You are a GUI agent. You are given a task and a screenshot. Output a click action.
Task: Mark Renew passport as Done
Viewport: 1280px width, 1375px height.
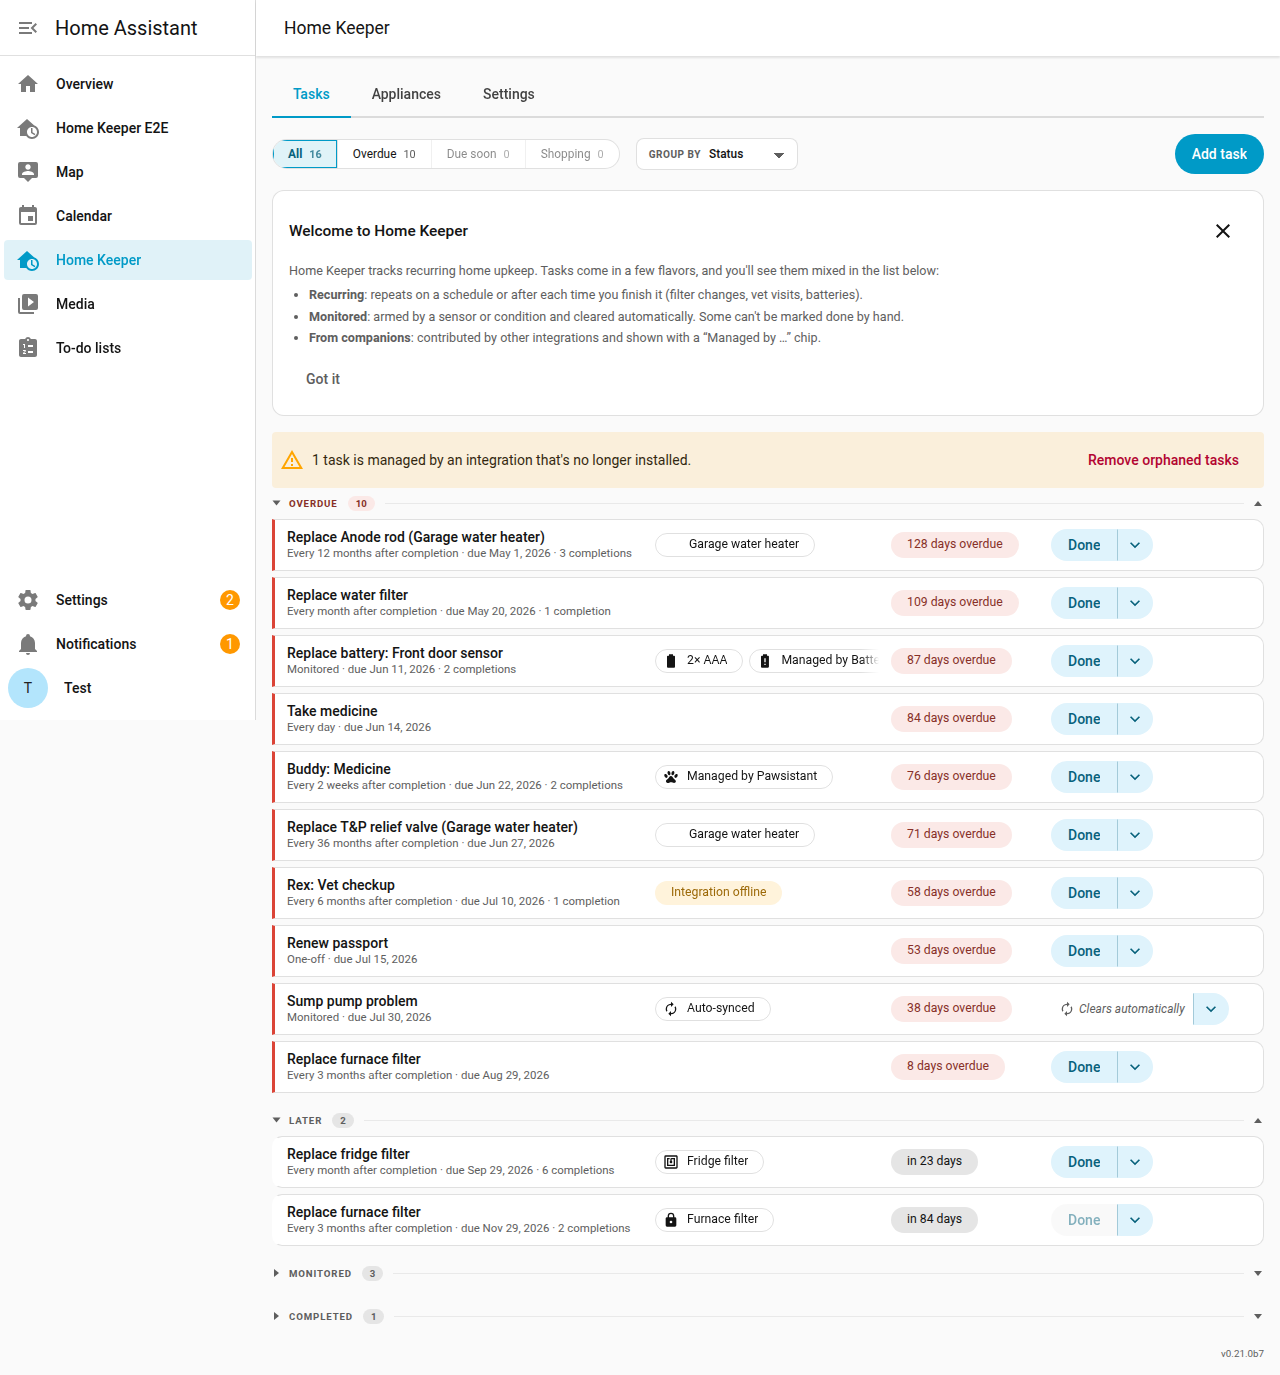[x=1084, y=951]
